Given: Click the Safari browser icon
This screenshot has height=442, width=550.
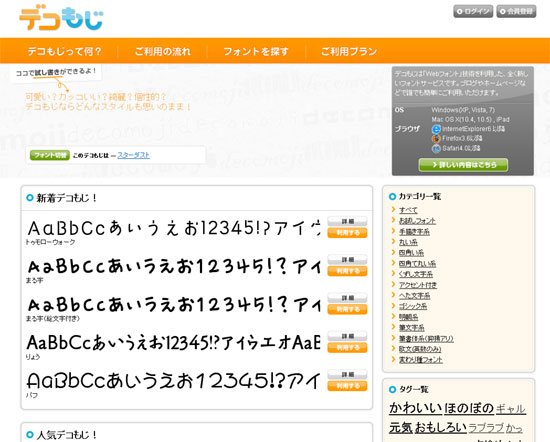Looking at the screenshot, I should point(436,148).
